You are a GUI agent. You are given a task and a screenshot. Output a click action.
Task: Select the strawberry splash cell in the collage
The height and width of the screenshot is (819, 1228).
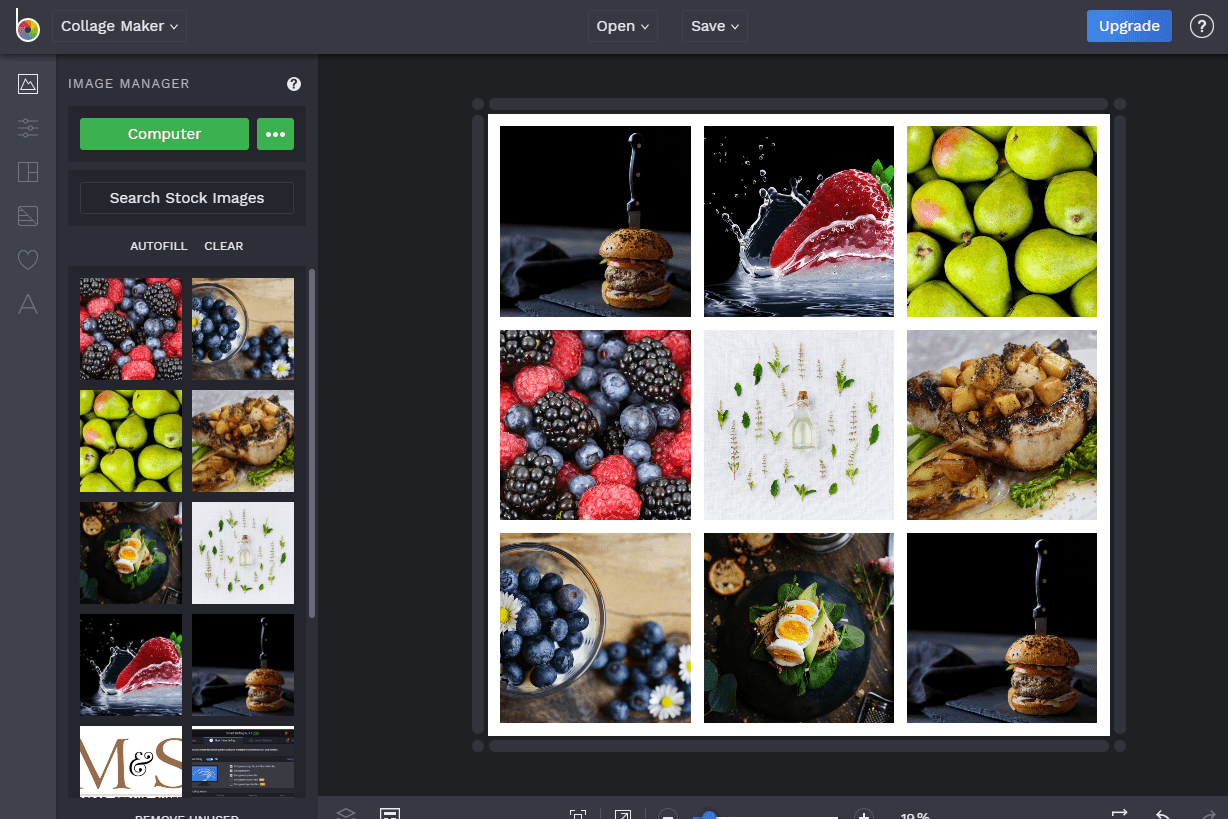799,221
